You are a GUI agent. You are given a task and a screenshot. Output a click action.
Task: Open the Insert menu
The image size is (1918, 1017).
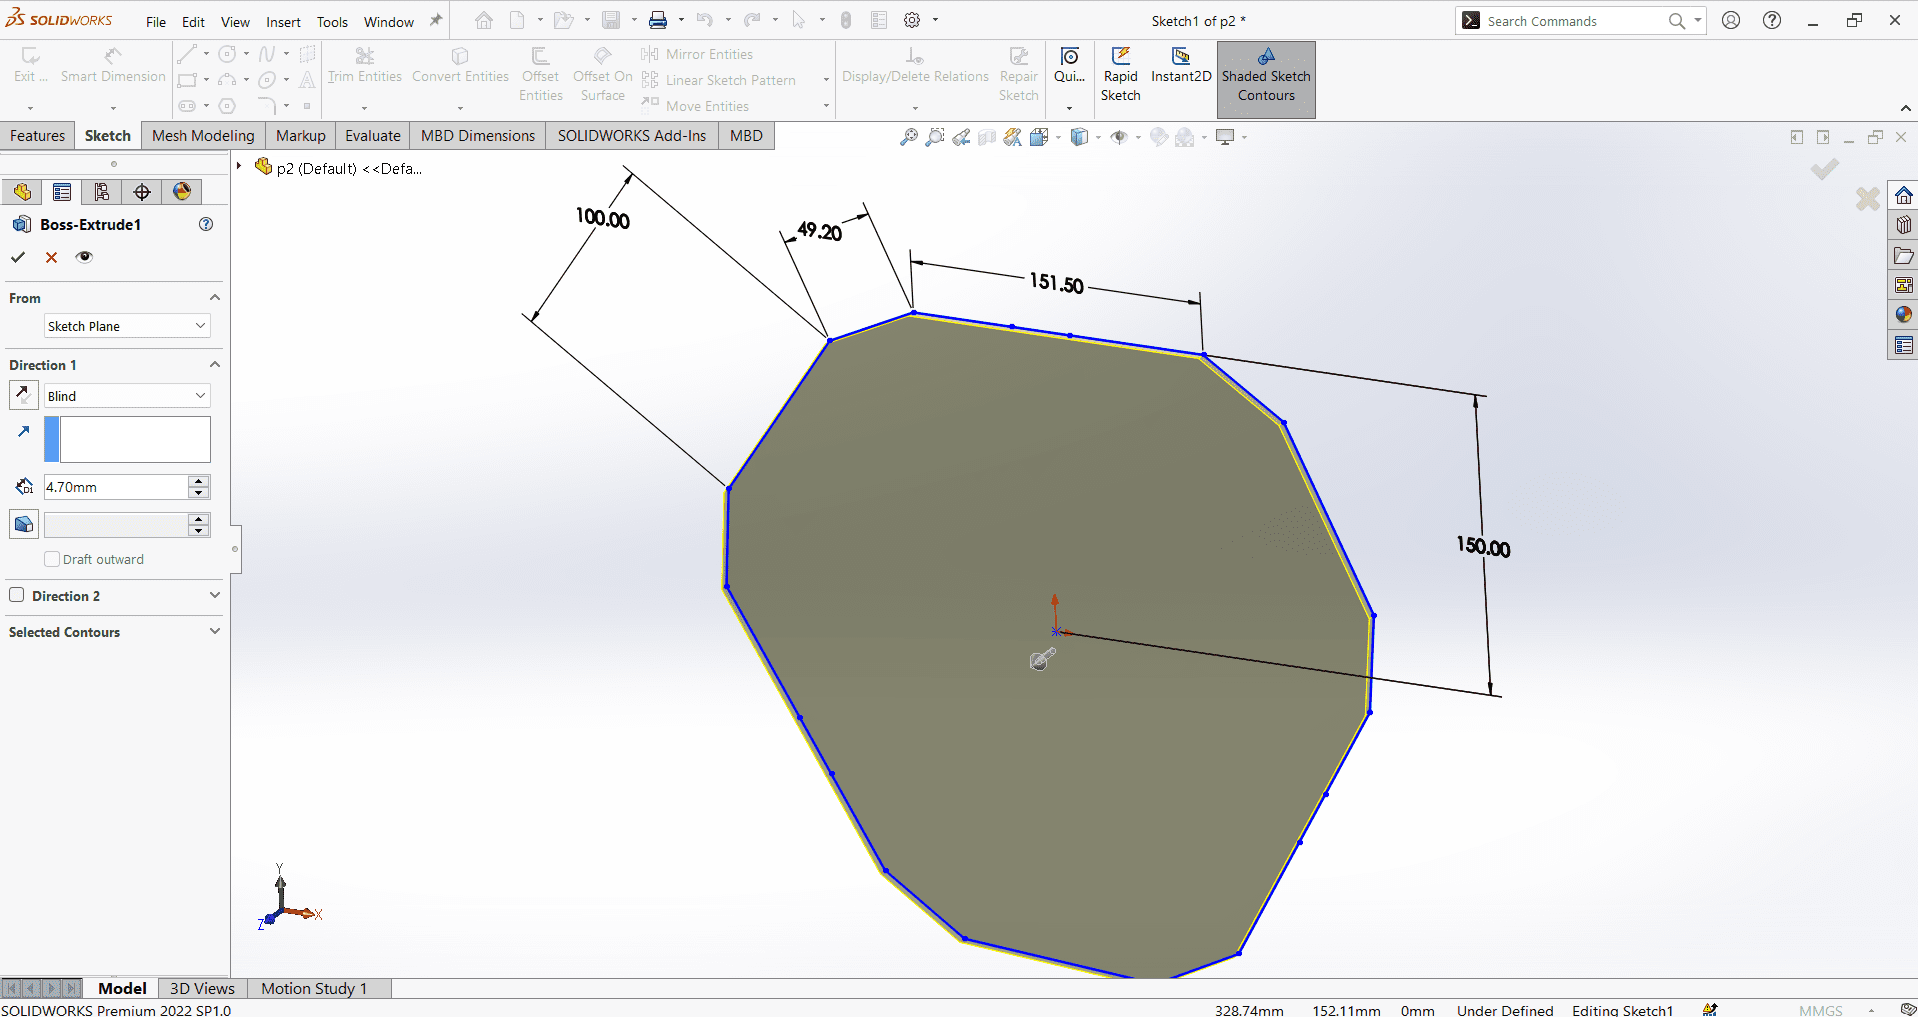pyautogui.click(x=283, y=22)
